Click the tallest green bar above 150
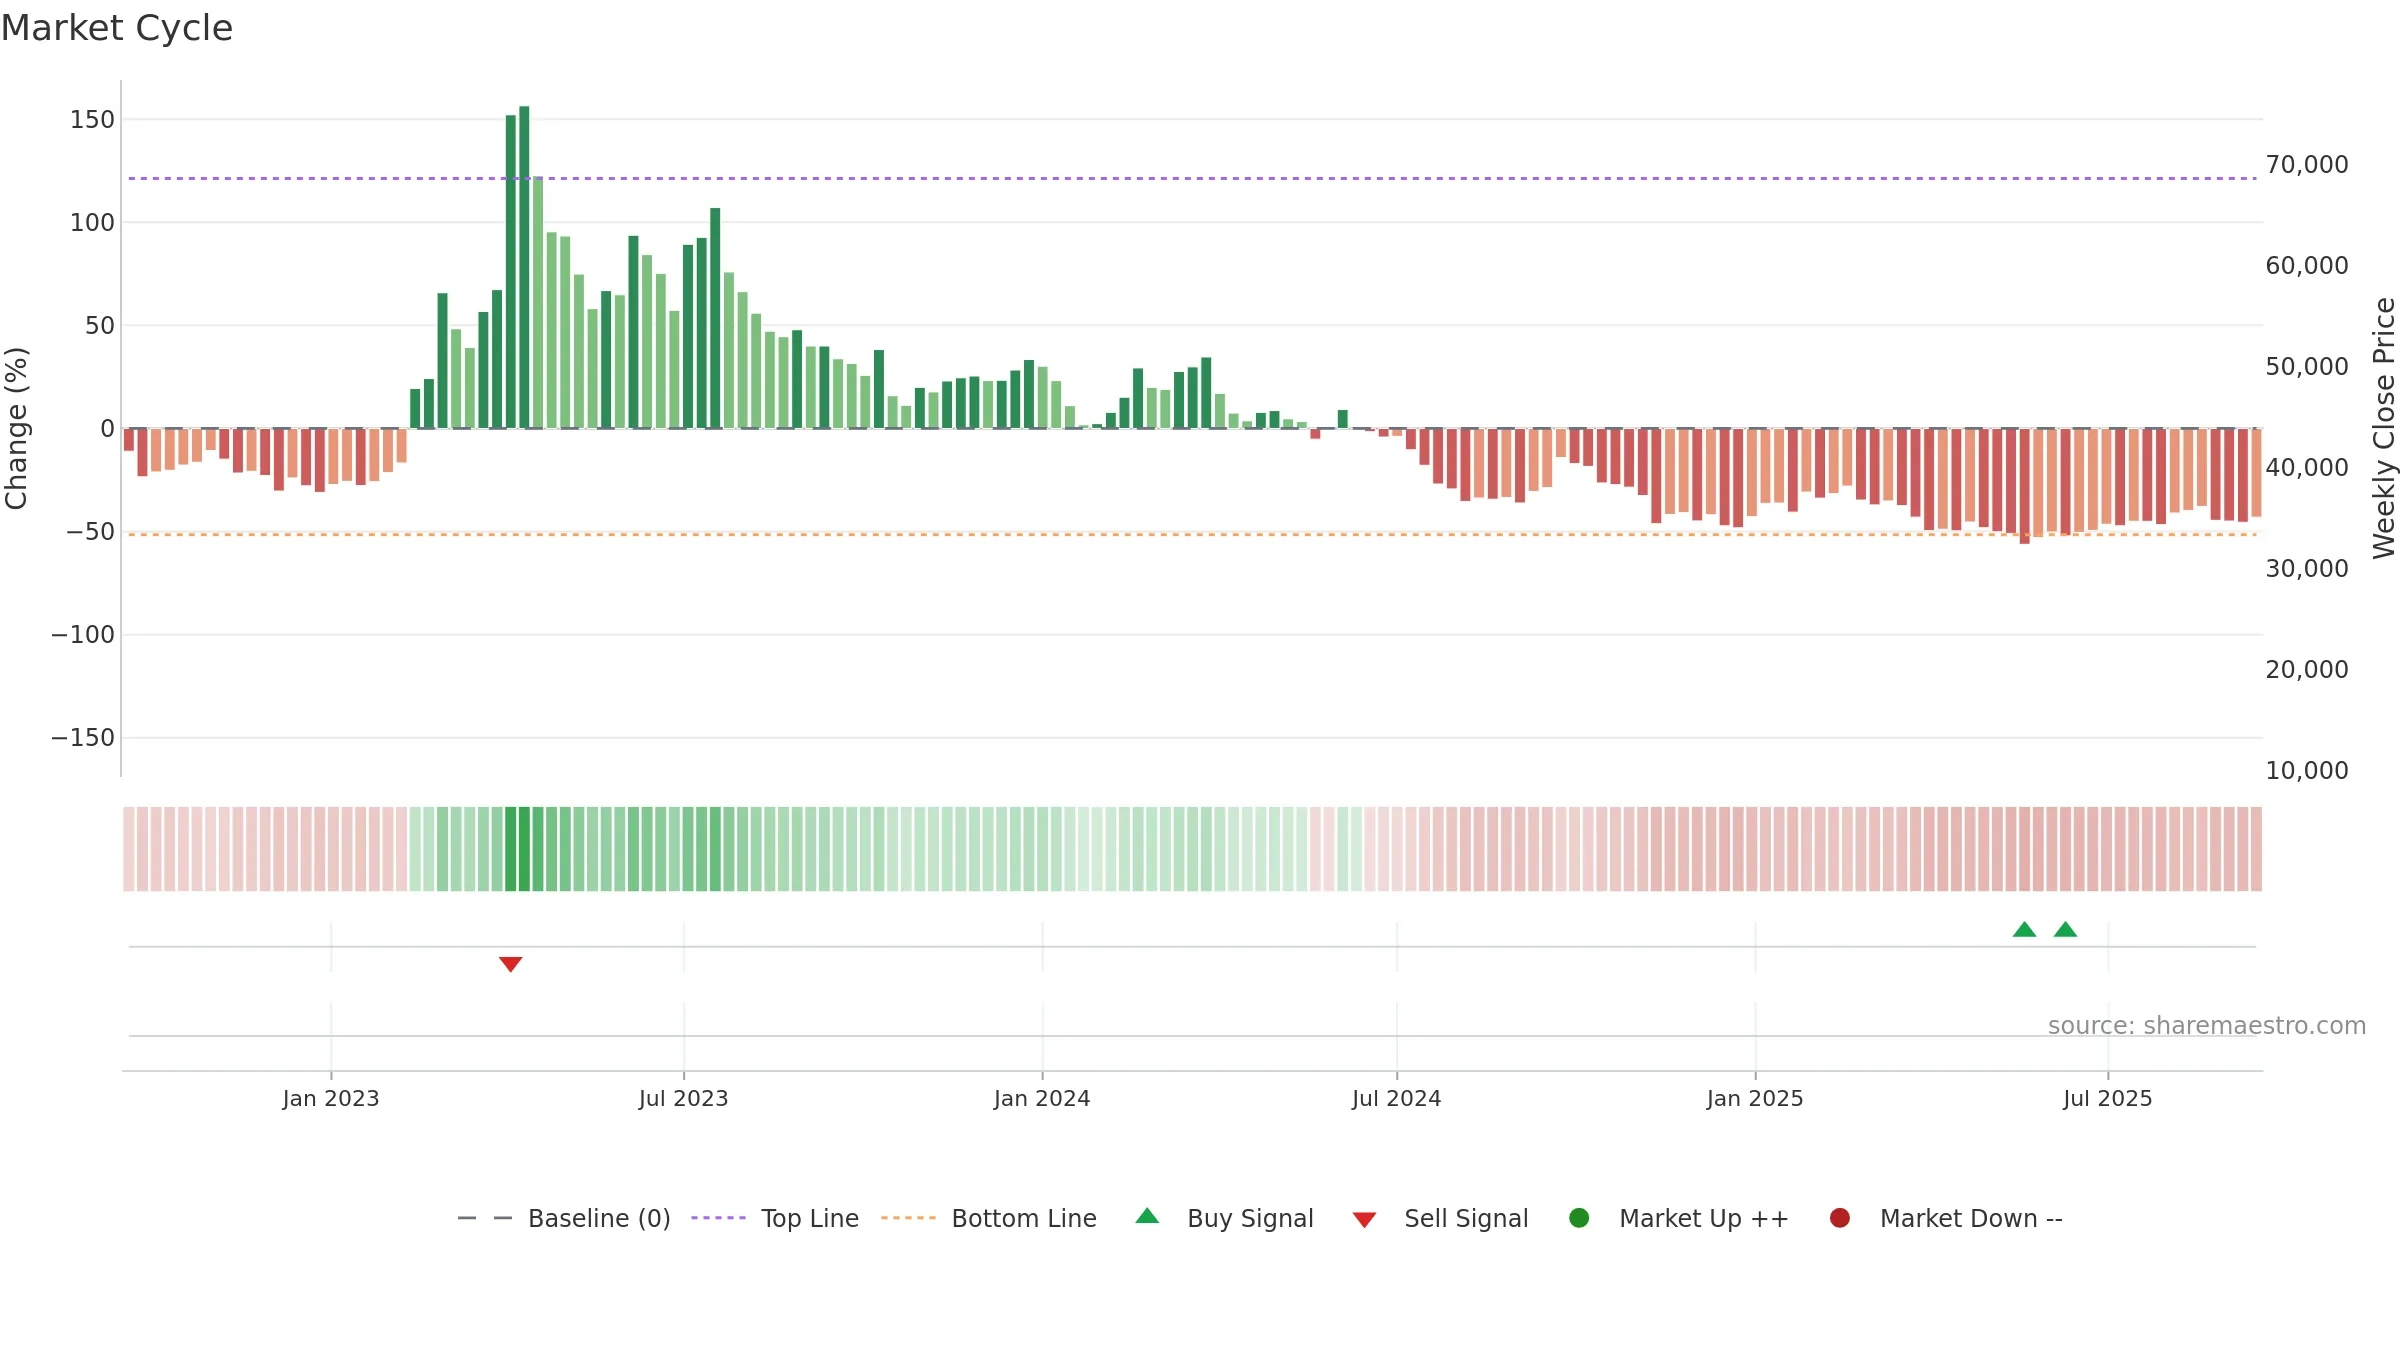This screenshot has height=1350, width=2400. 524,267
